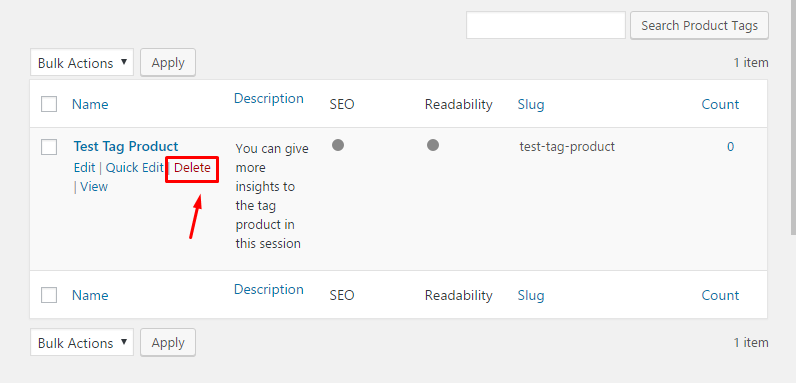The image size is (796, 383).
Task: Sort by the Name column header
Action: (x=90, y=104)
